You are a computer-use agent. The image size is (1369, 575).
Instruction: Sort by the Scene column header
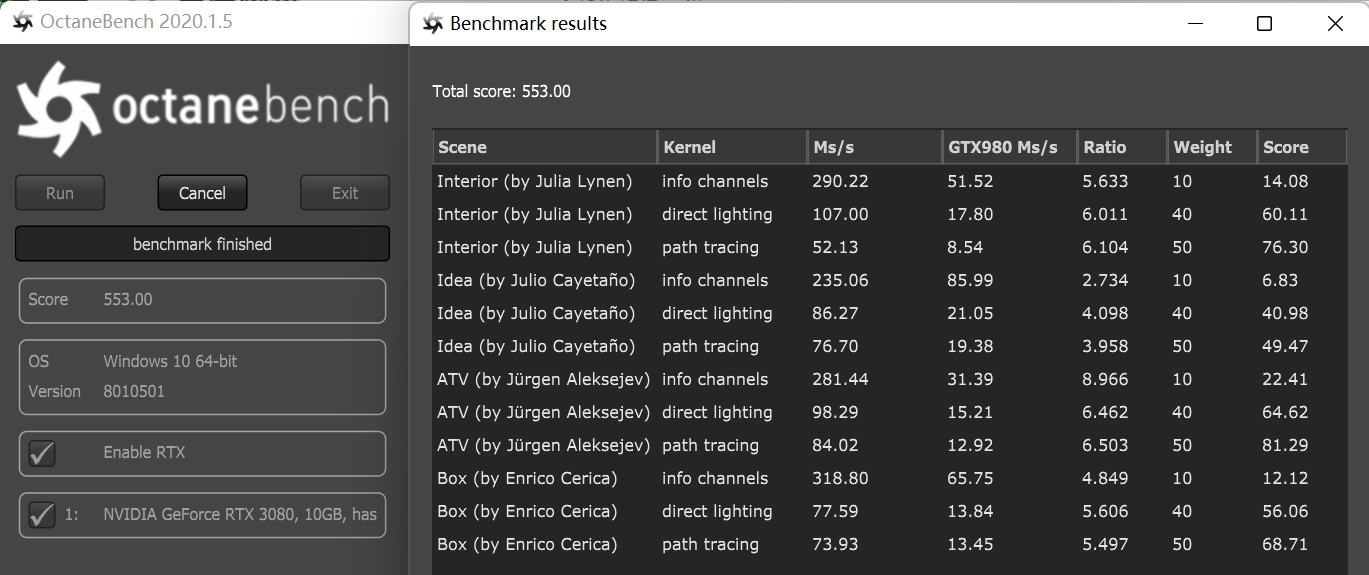pos(544,147)
